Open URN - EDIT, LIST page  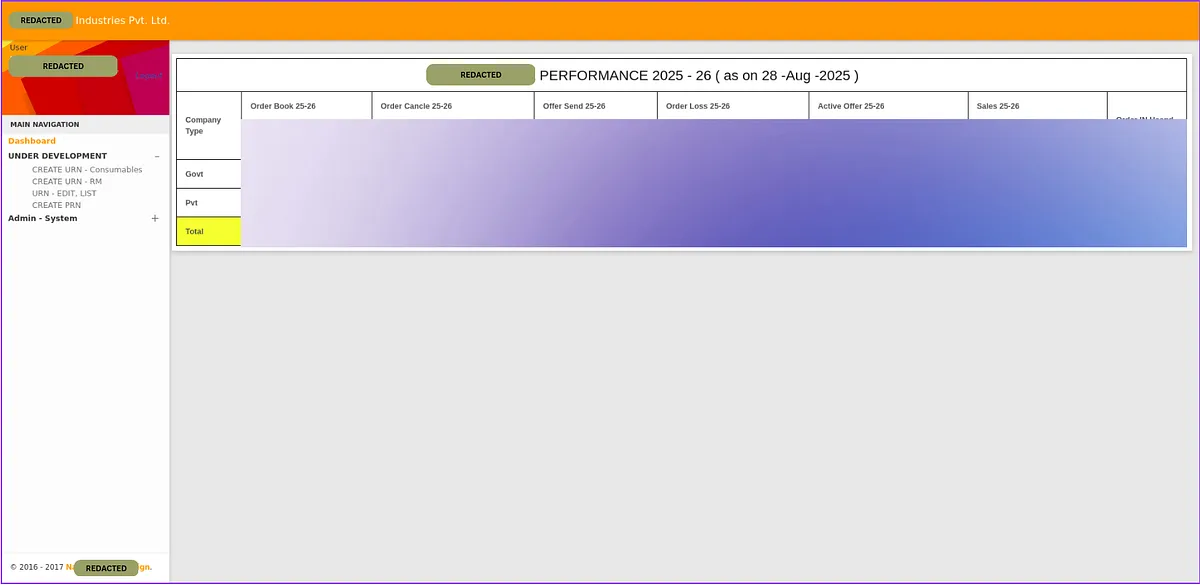(64, 193)
